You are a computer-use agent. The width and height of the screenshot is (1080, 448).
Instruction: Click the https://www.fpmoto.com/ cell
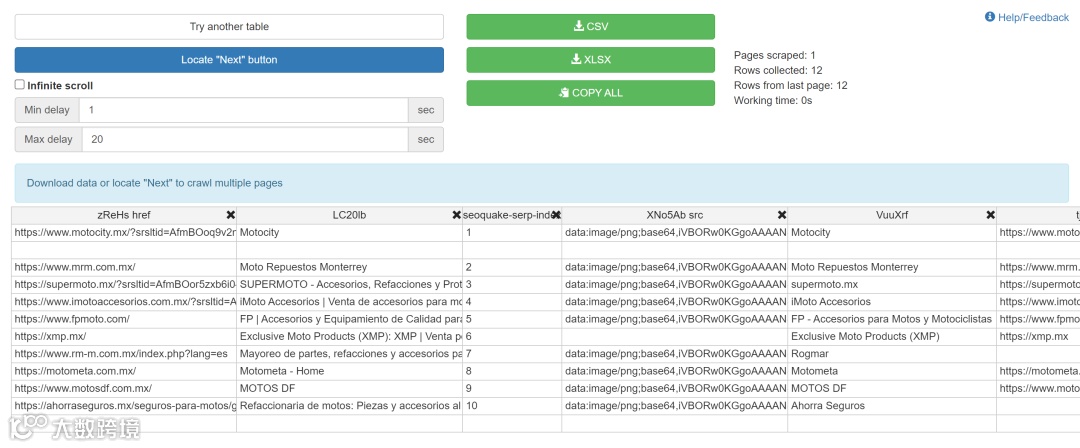click(x=124, y=319)
